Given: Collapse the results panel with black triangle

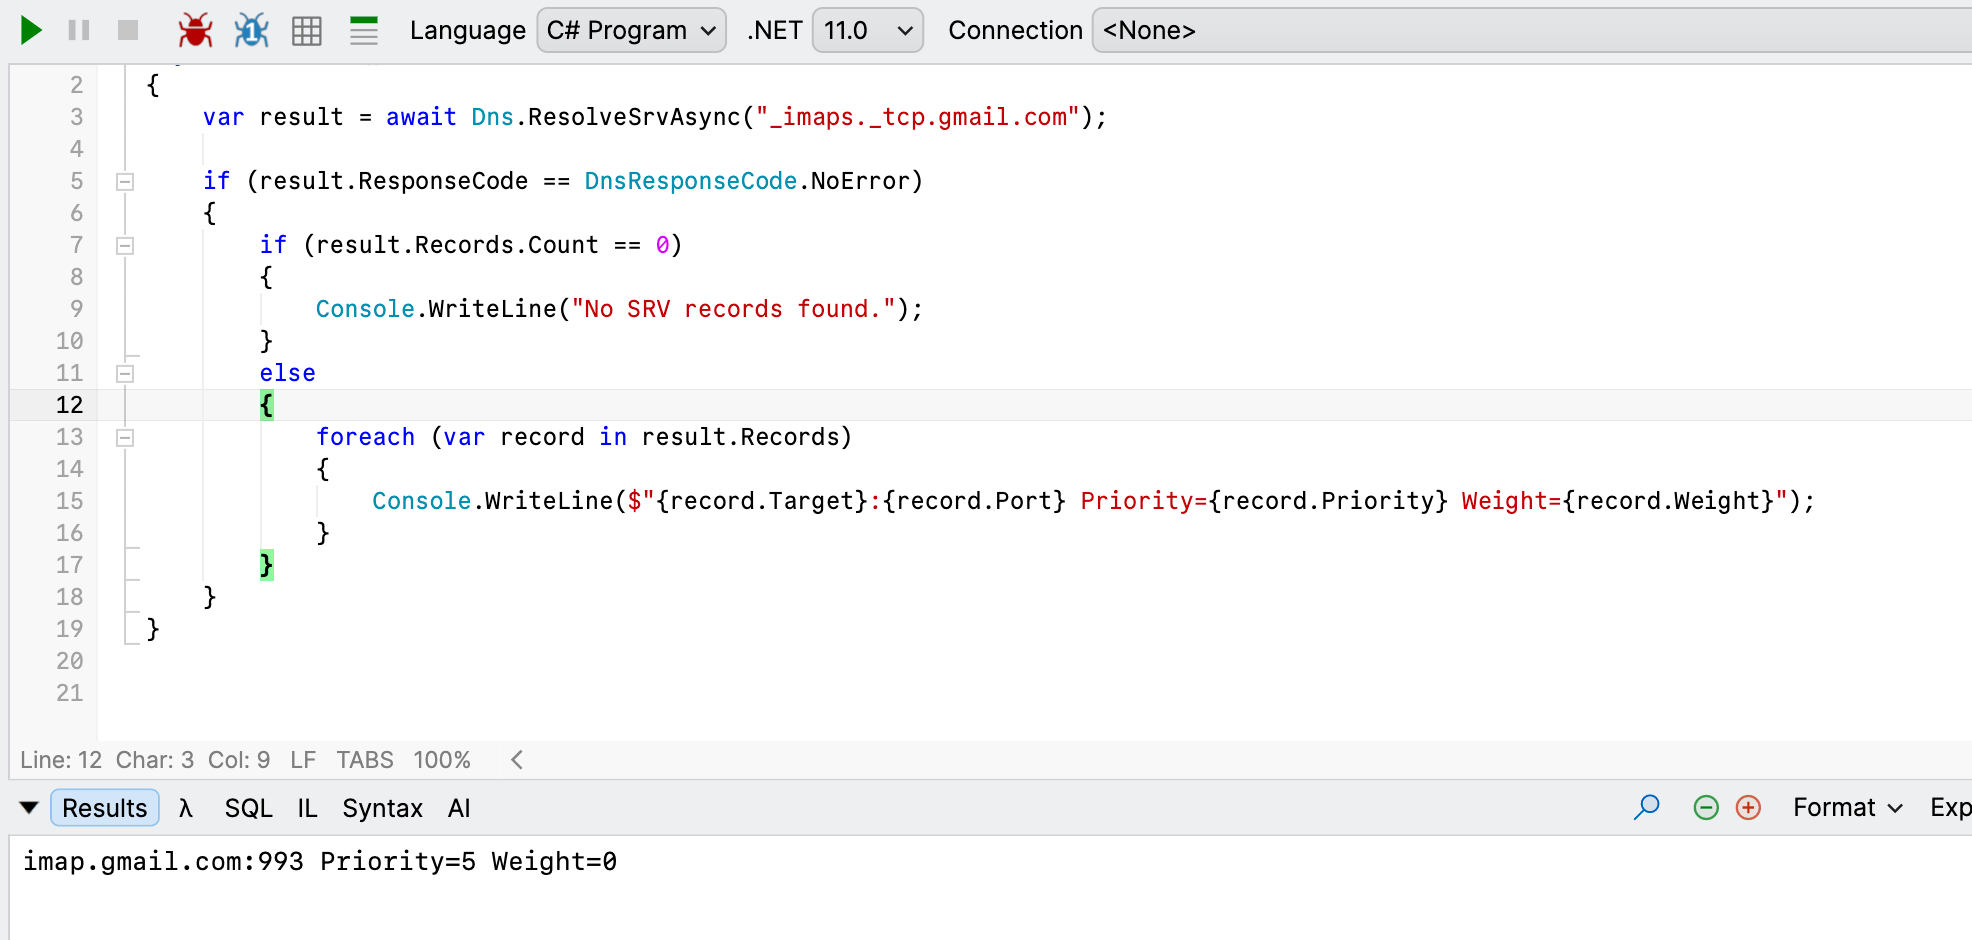Looking at the screenshot, I should coord(29,807).
